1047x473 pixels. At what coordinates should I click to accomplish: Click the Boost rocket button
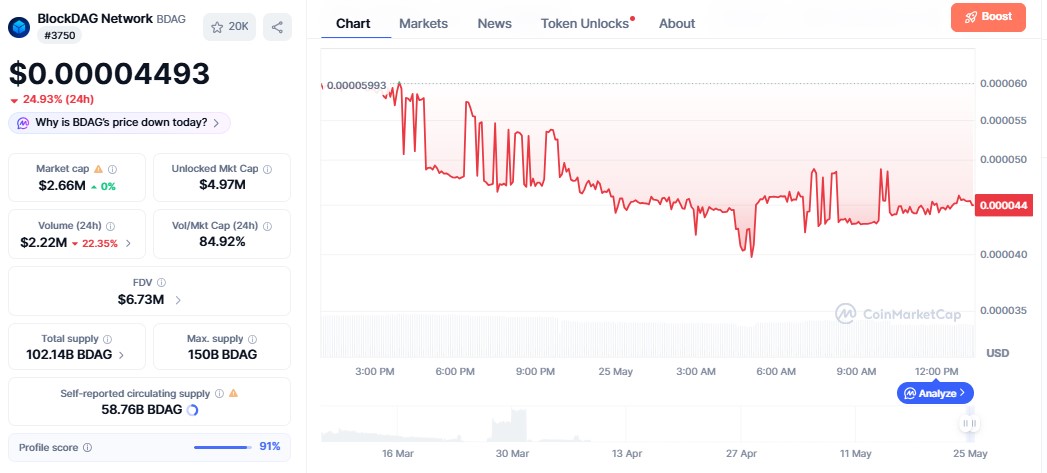(x=988, y=17)
